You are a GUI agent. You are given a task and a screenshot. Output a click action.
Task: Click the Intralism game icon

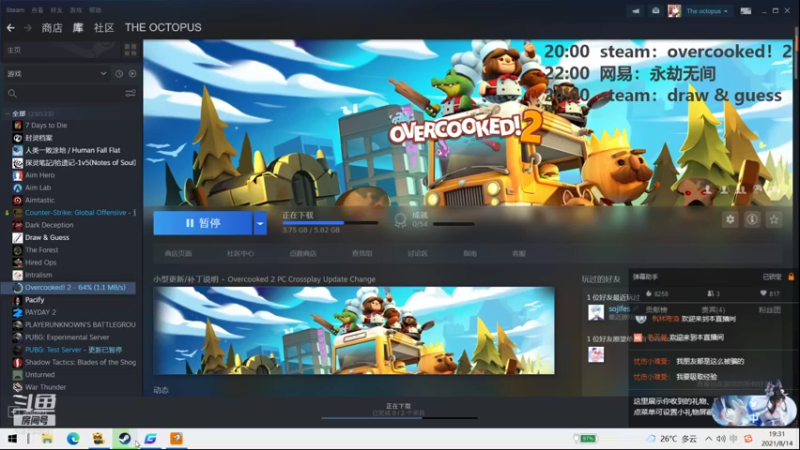[18, 275]
